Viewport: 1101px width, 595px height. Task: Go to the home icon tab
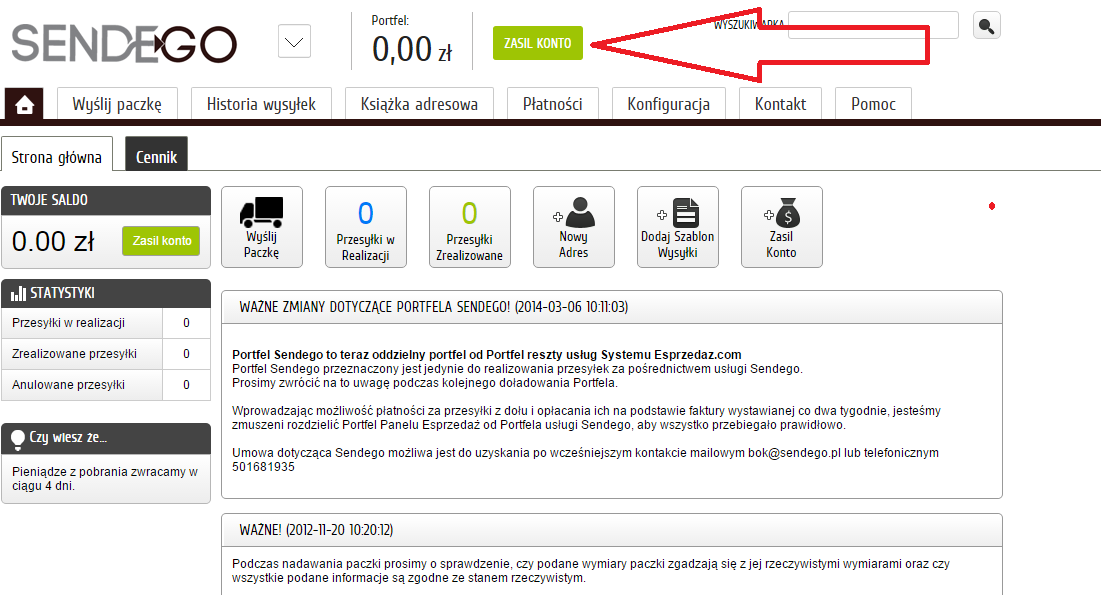24,104
